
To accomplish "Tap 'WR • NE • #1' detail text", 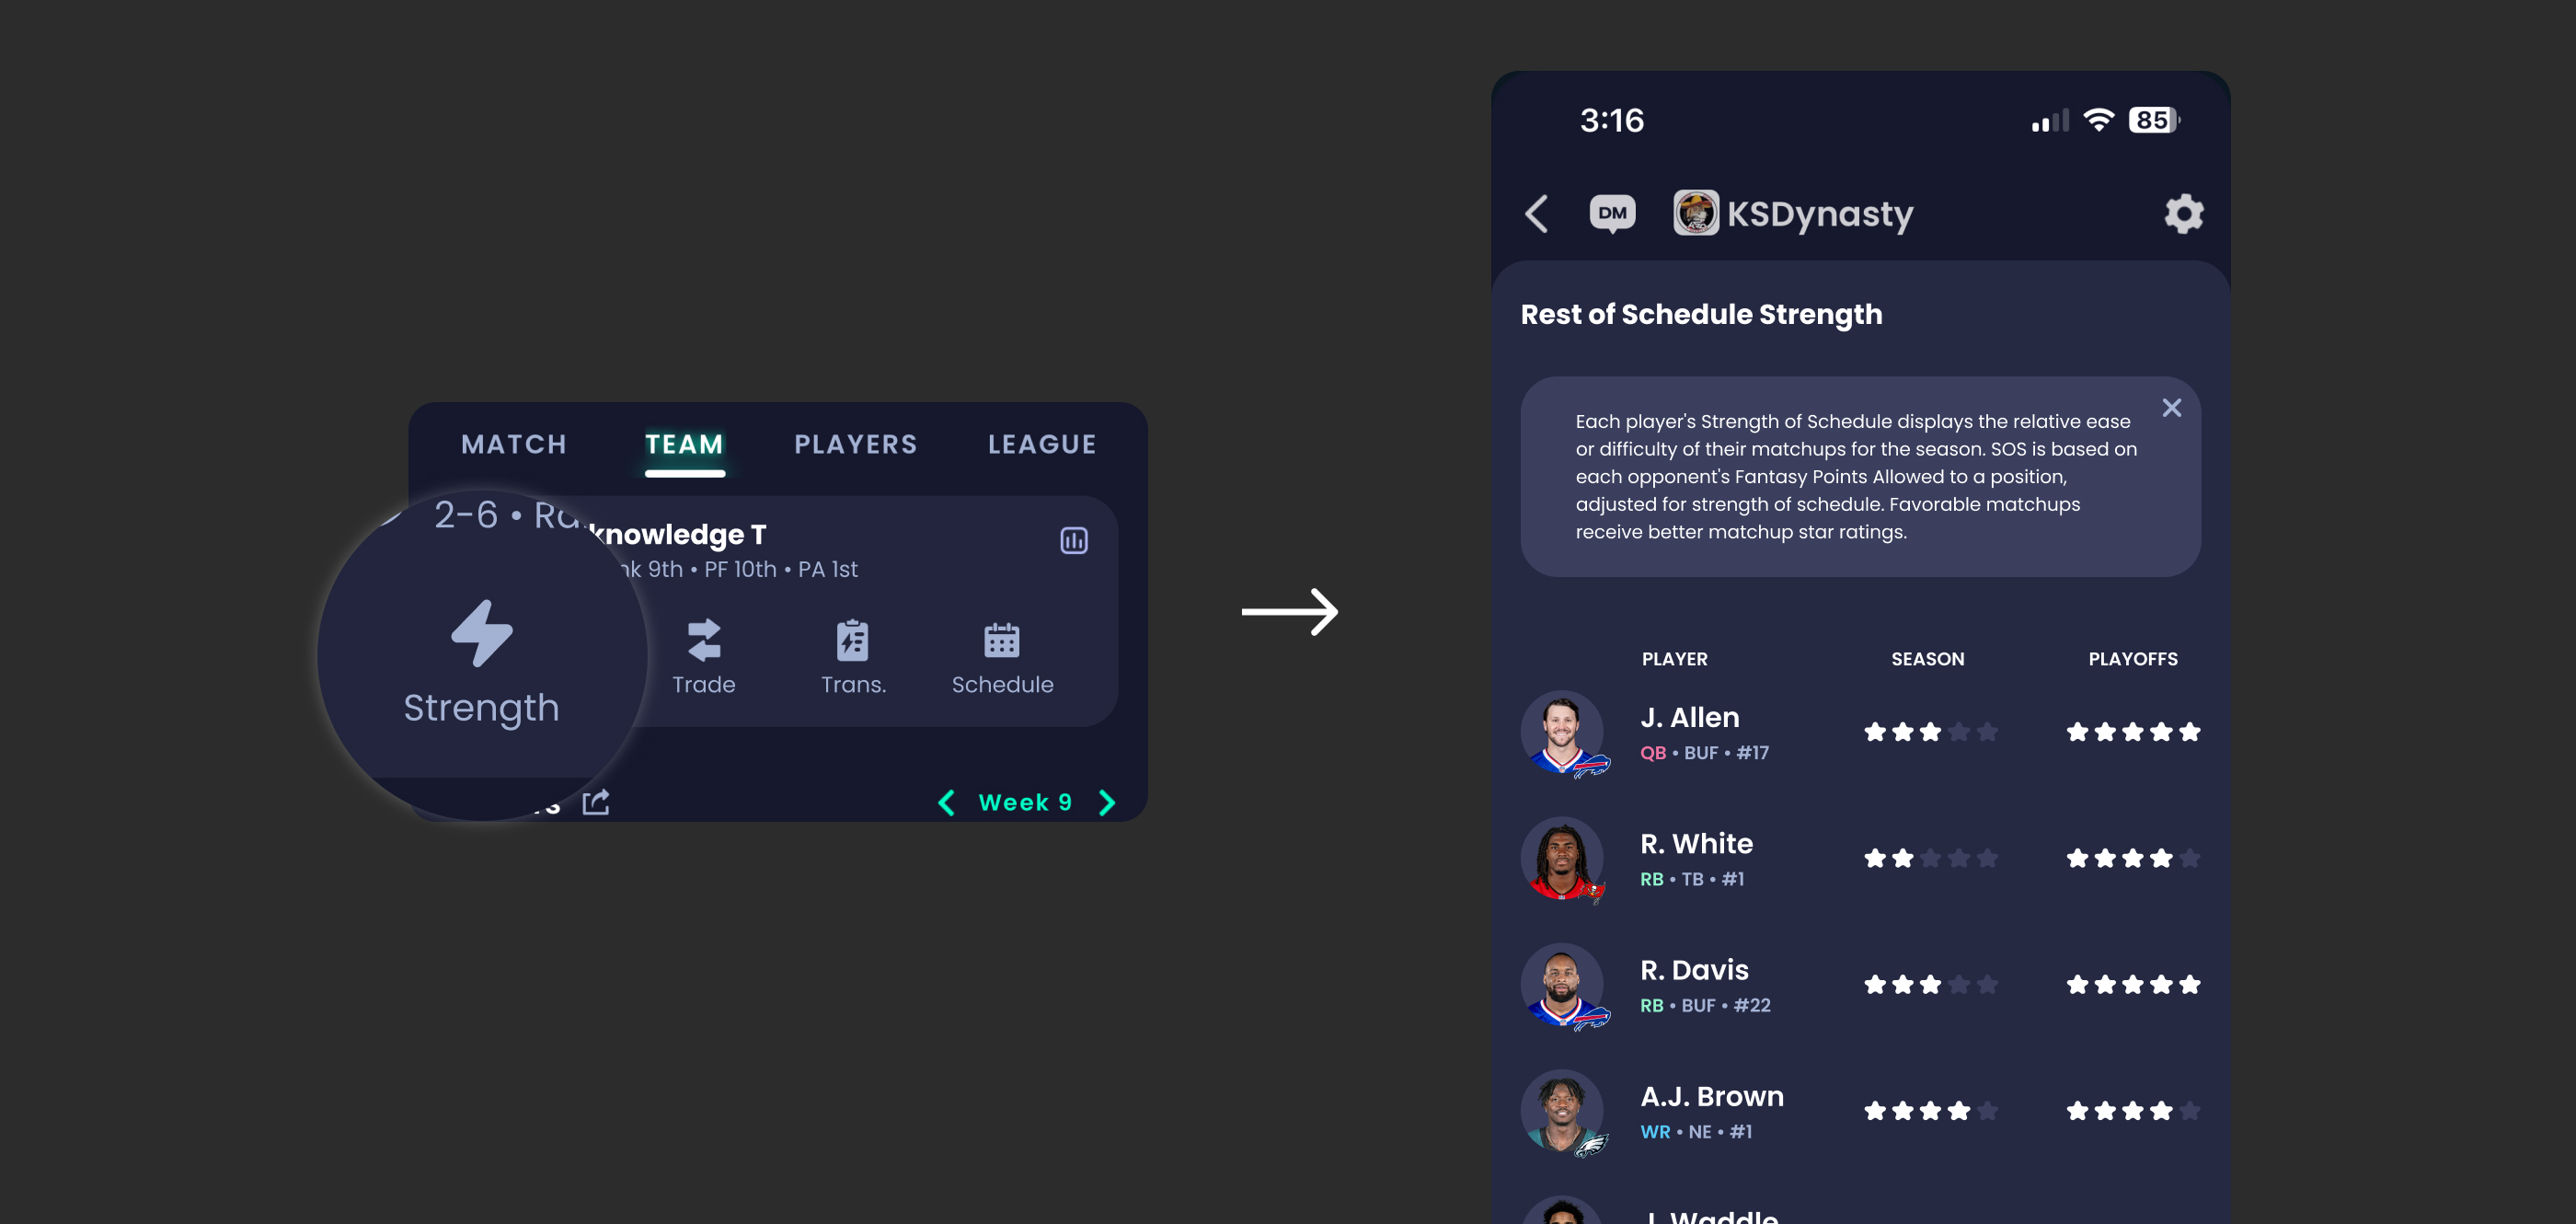I will click(x=1696, y=1132).
